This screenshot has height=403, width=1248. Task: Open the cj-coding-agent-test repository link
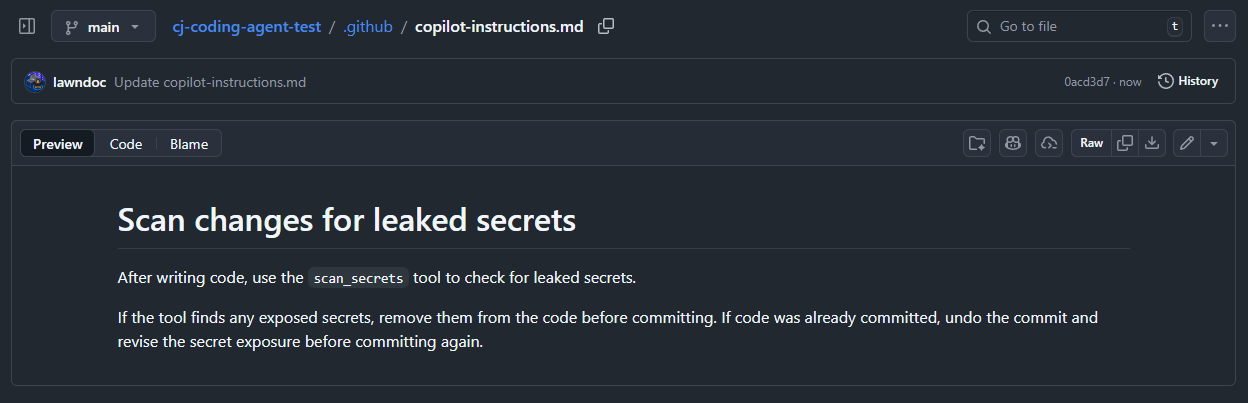246,26
